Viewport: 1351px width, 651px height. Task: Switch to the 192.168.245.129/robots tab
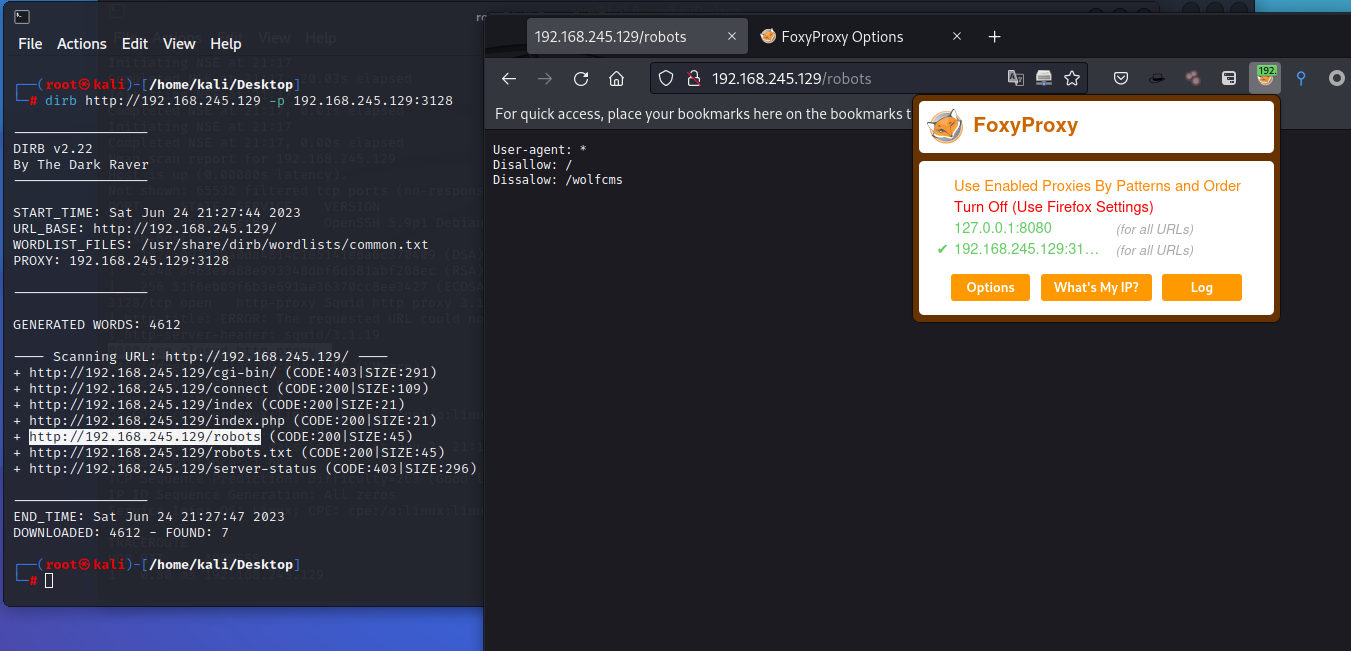[x=637, y=37]
